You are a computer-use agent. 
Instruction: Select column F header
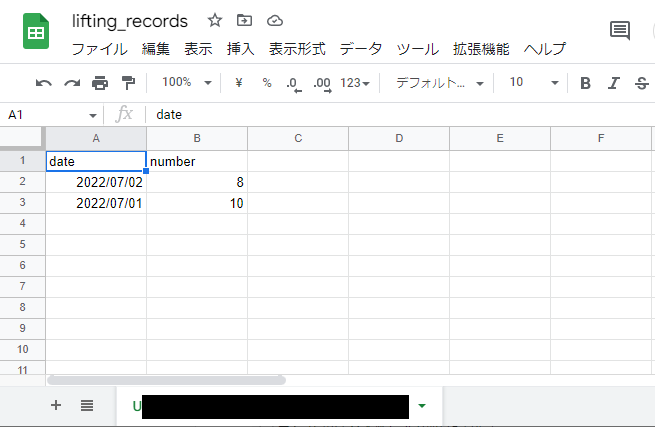tap(601, 138)
